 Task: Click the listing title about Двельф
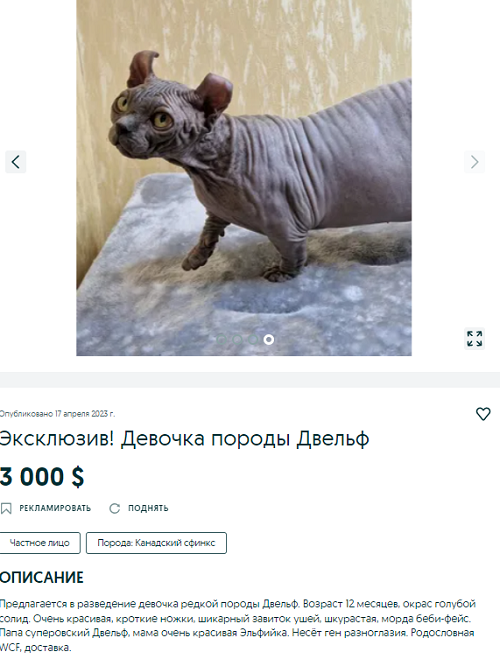(x=184, y=439)
